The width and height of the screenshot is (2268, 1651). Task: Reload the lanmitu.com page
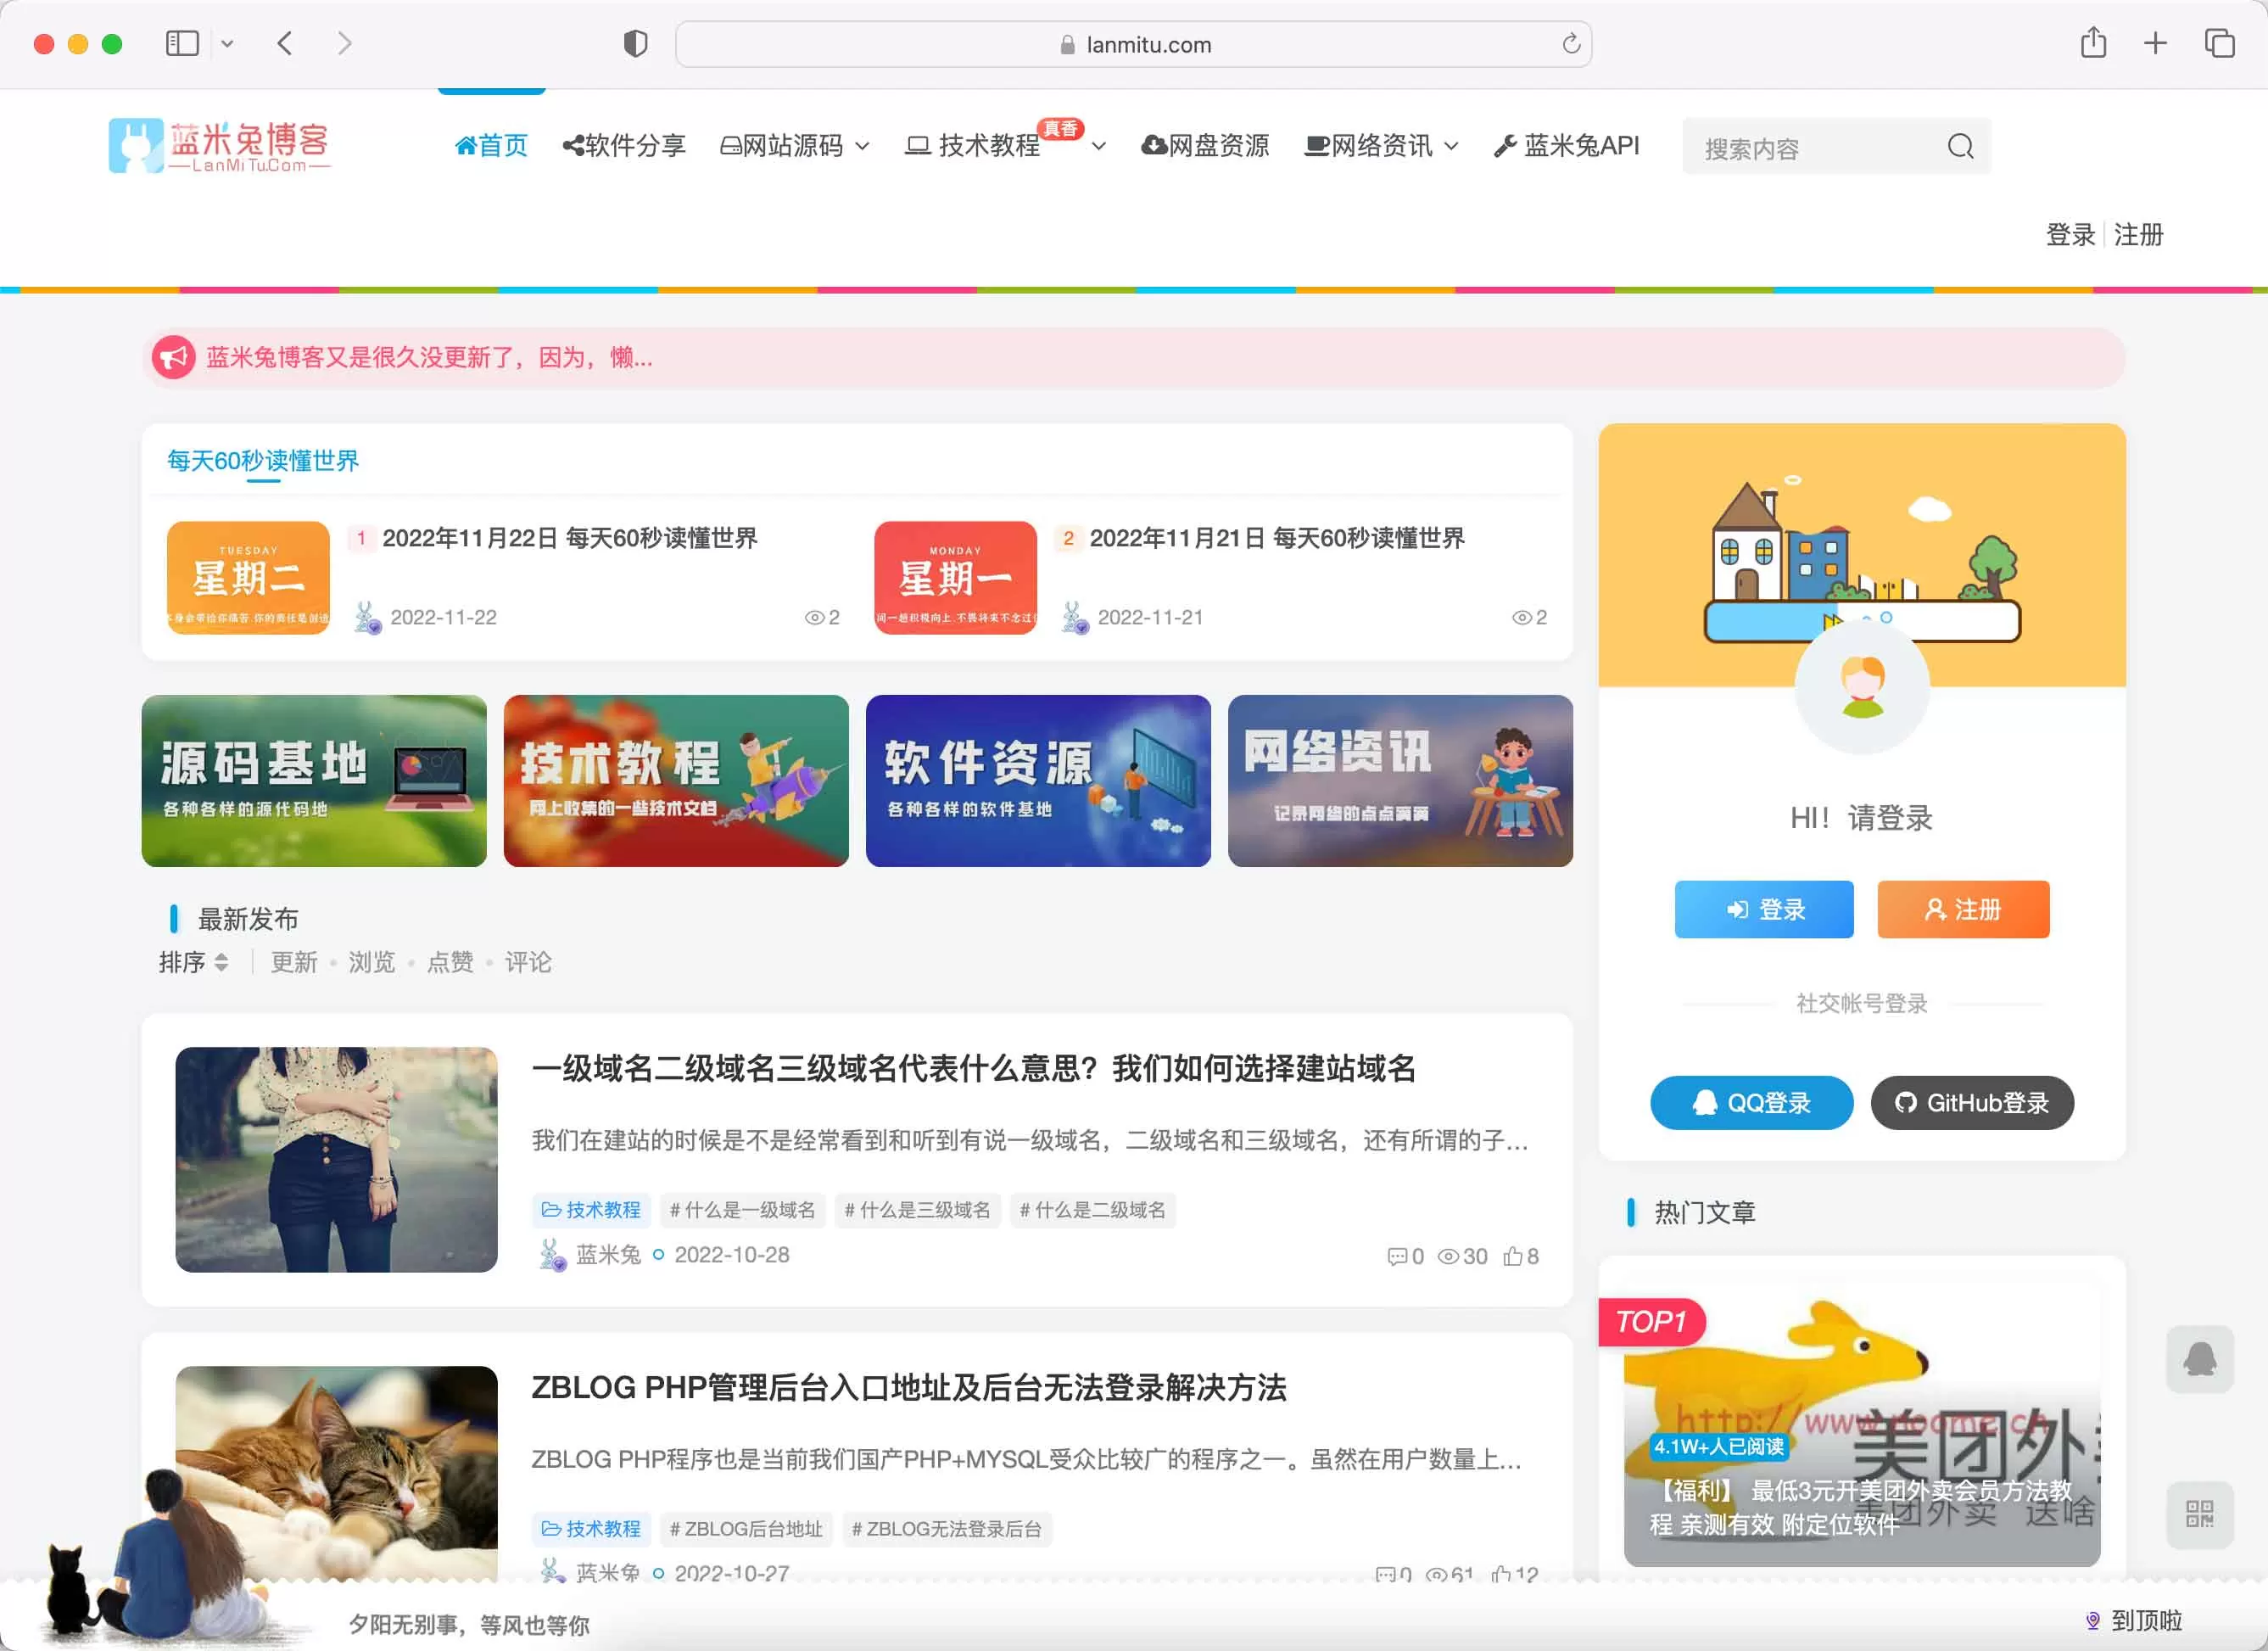pos(1571,44)
